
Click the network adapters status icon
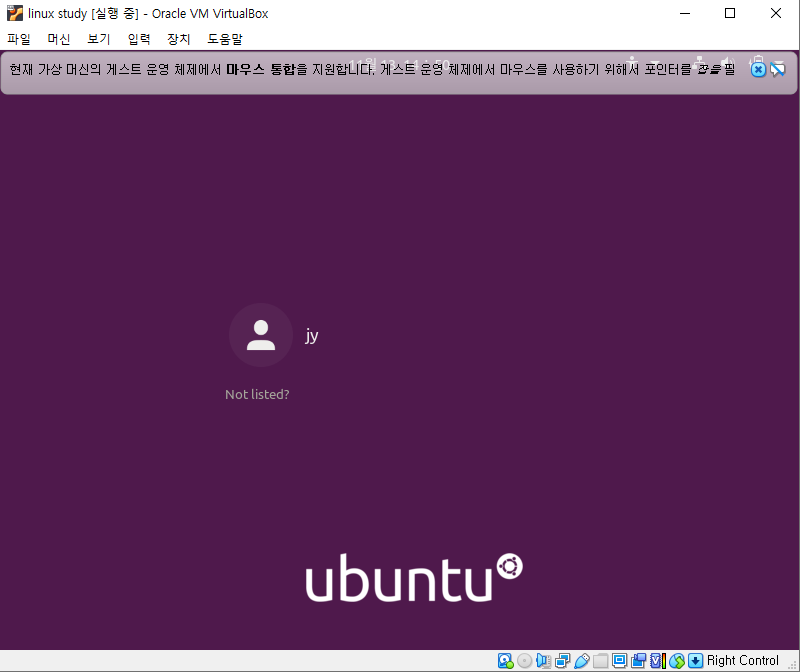(562, 661)
